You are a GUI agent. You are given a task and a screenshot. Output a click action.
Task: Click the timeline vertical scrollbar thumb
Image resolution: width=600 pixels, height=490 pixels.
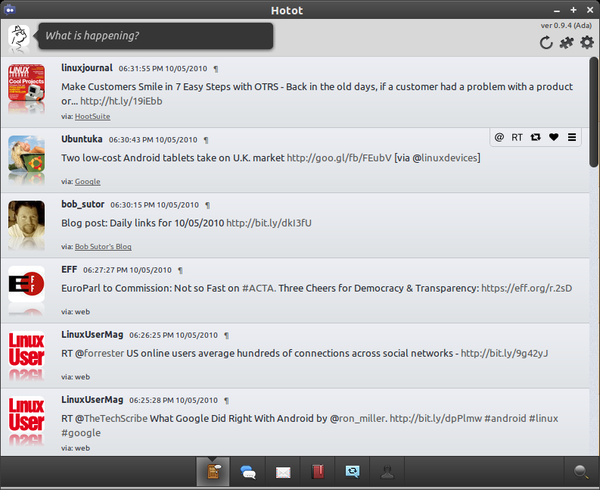click(x=593, y=112)
